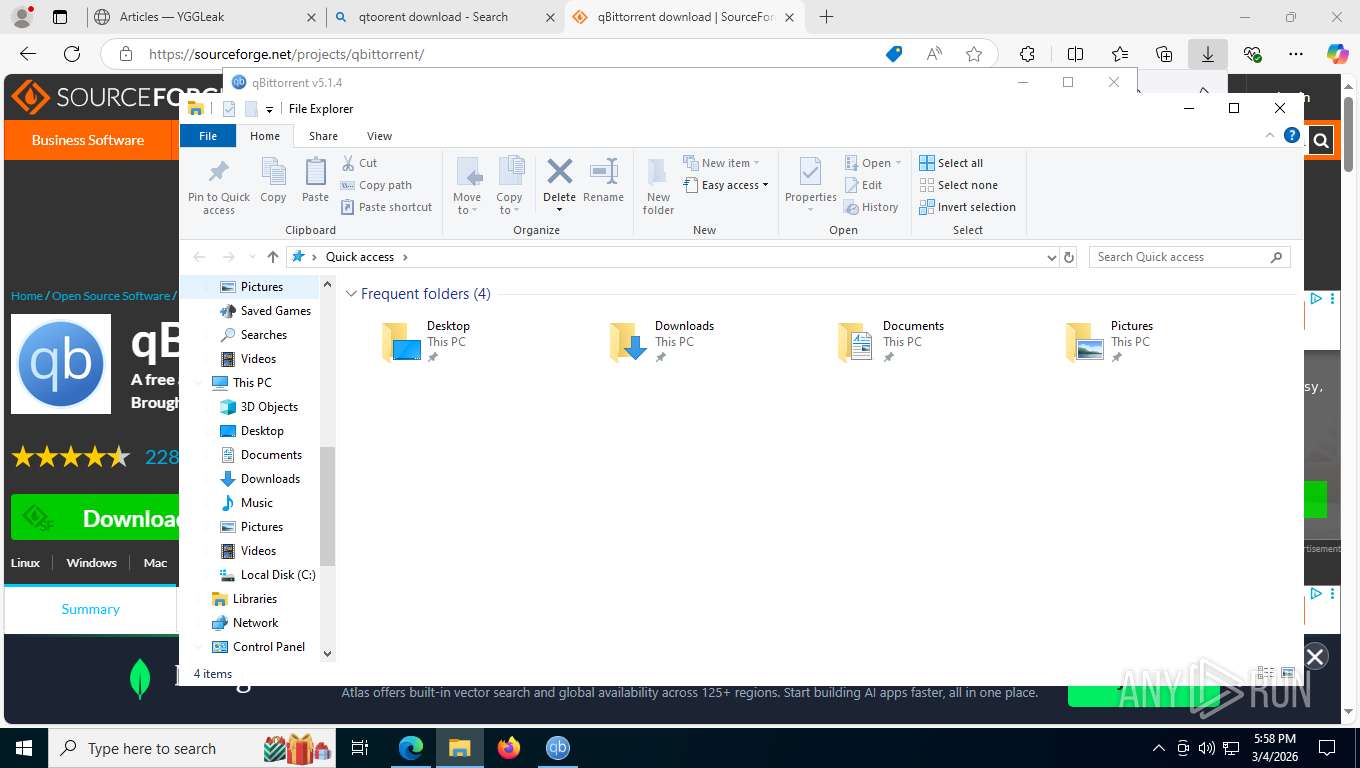Open Quick Access Toolbar customize dropdown
This screenshot has width=1360, height=768.
coord(270,109)
